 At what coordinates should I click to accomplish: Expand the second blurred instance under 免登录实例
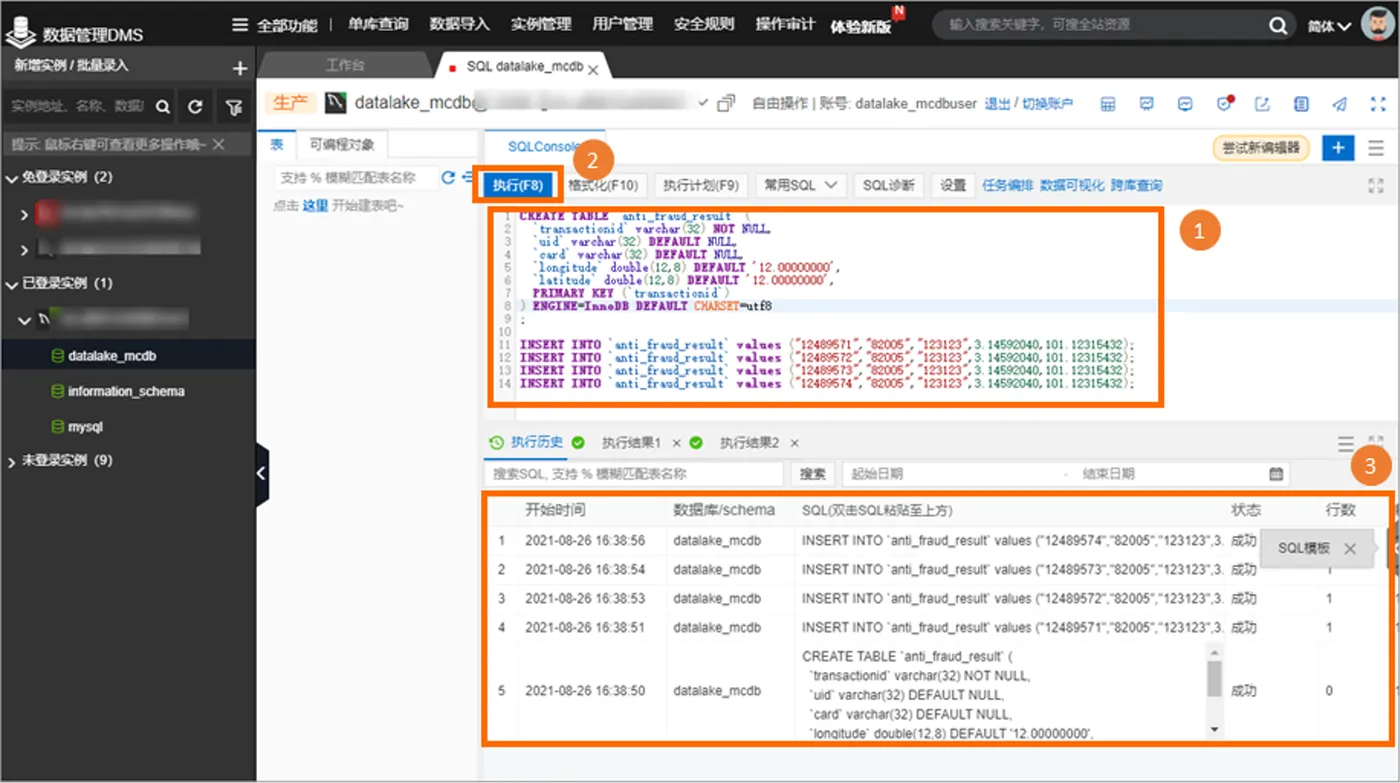[x=25, y=249]
